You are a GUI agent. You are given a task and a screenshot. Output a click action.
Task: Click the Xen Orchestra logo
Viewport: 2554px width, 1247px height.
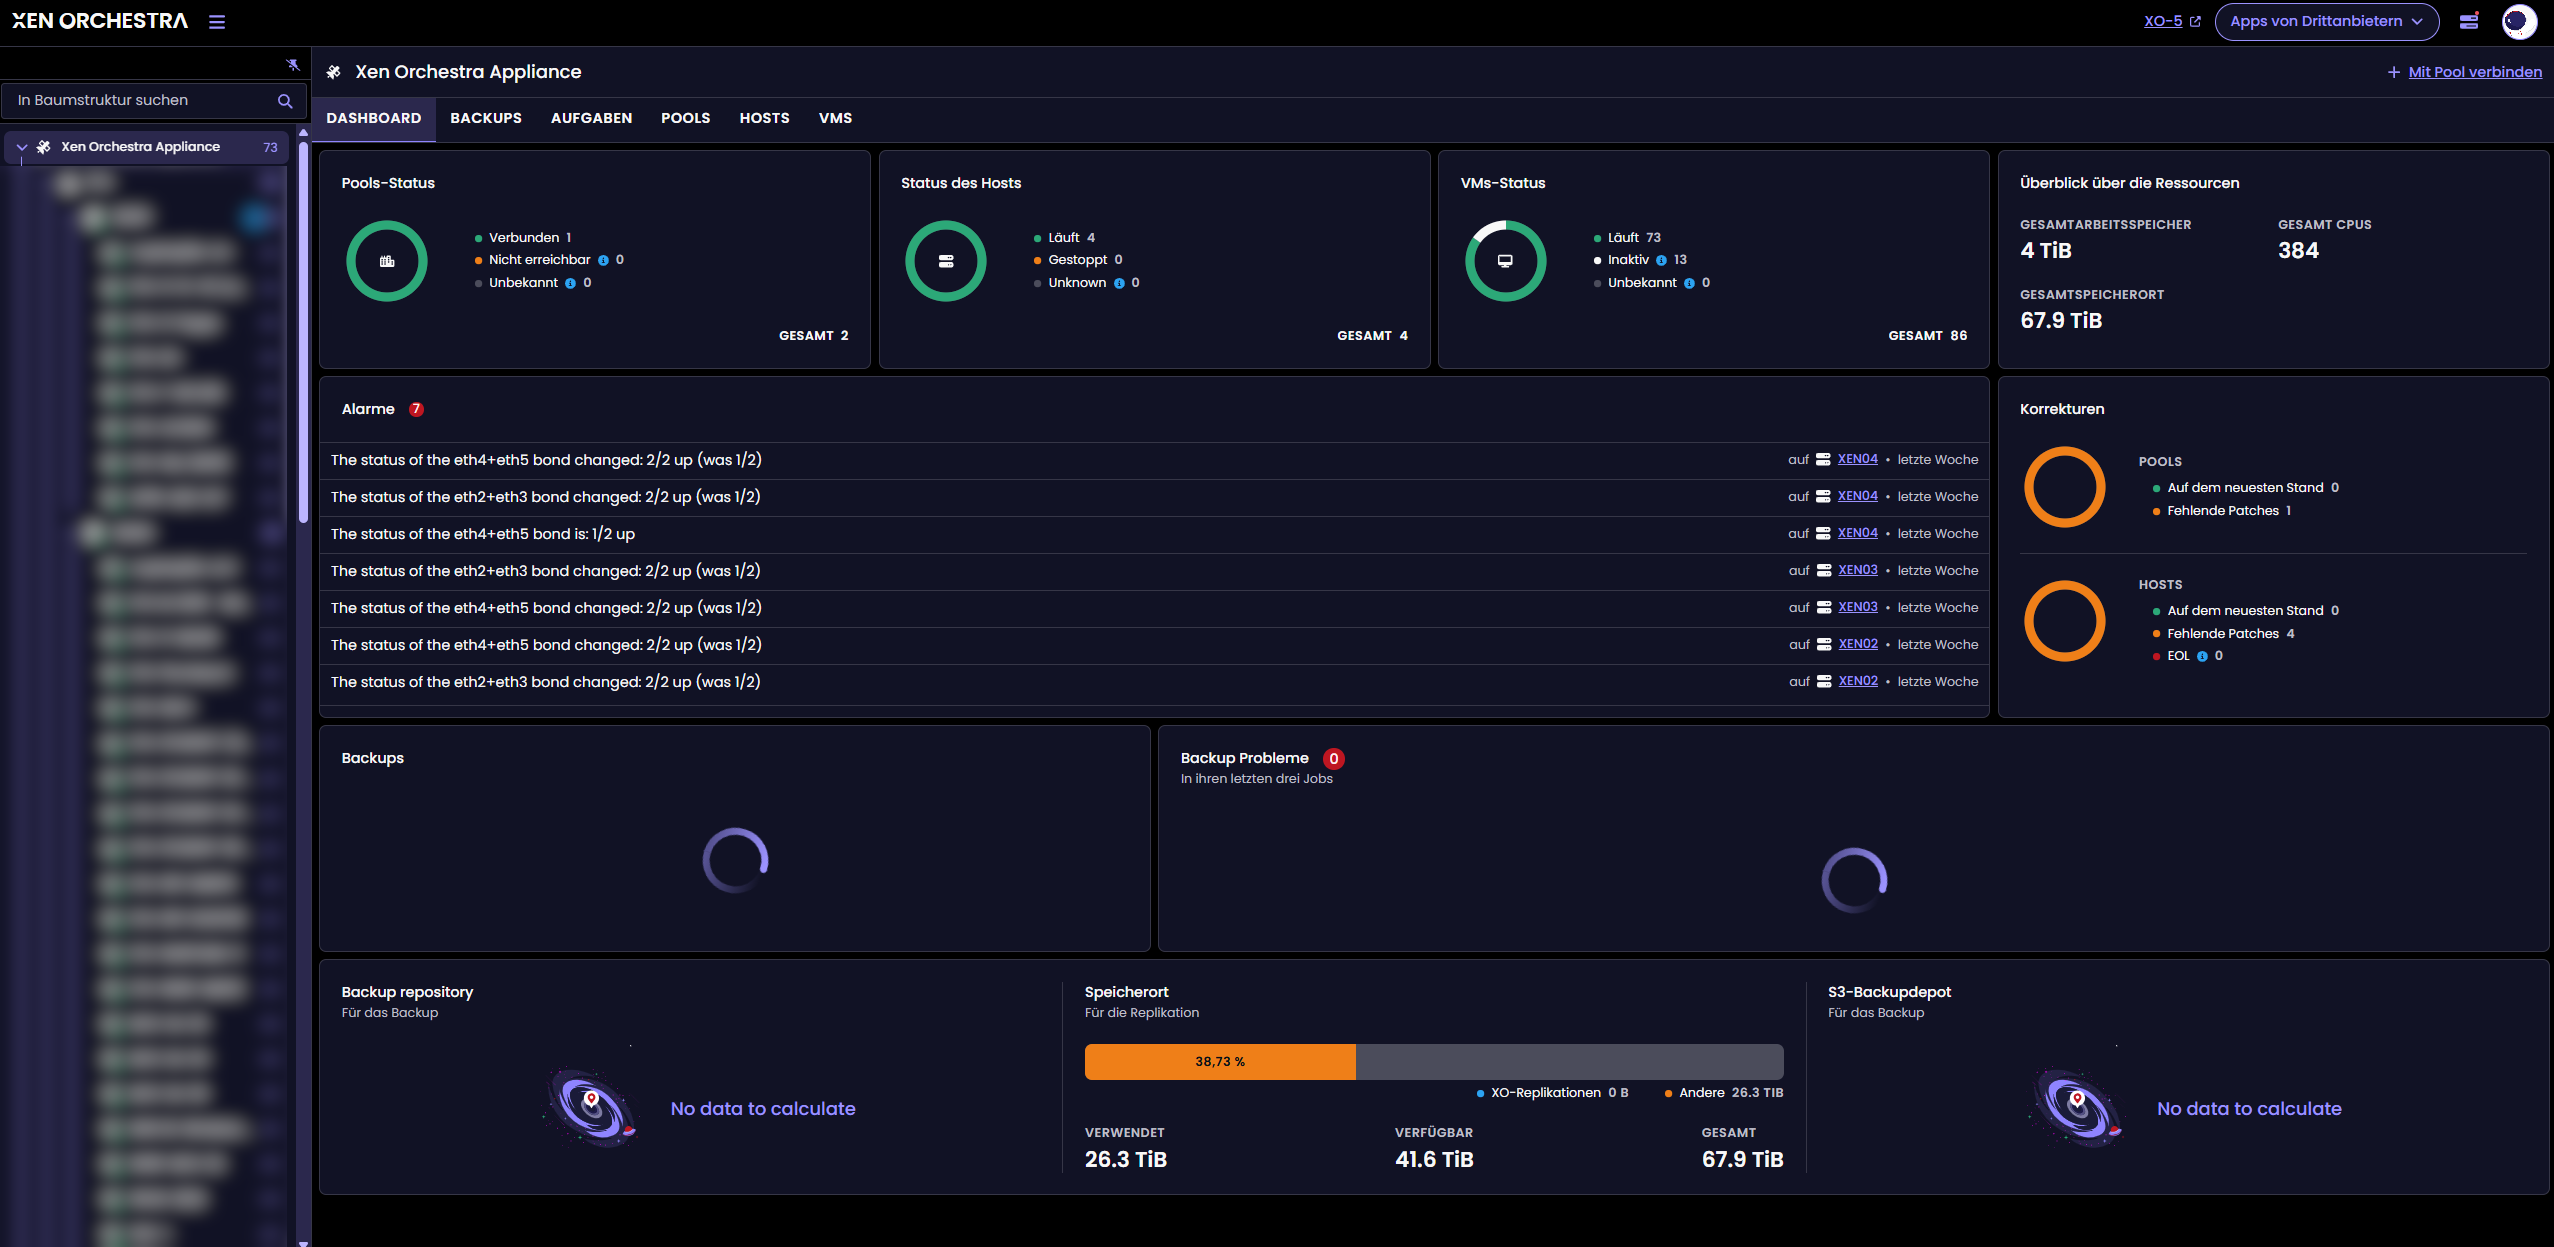[100, 21]
